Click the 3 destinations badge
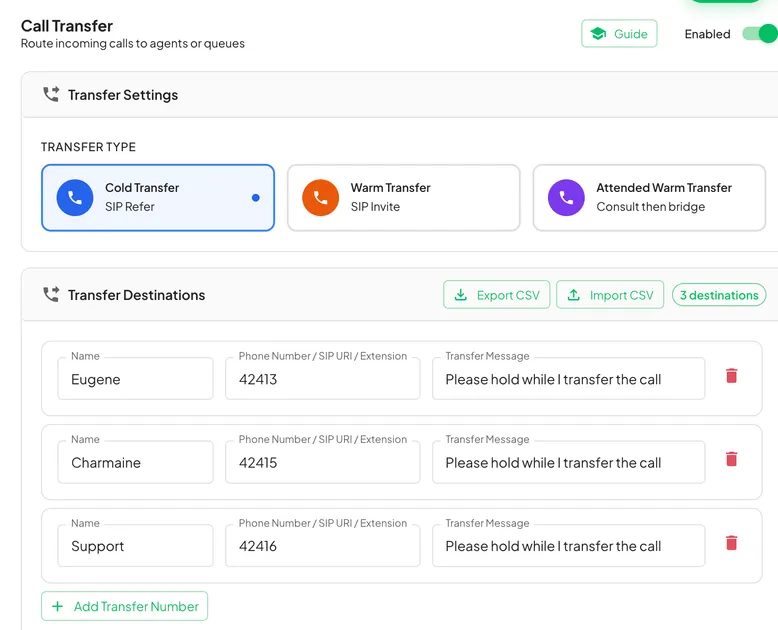778x630 pixels. click(719, 295)
